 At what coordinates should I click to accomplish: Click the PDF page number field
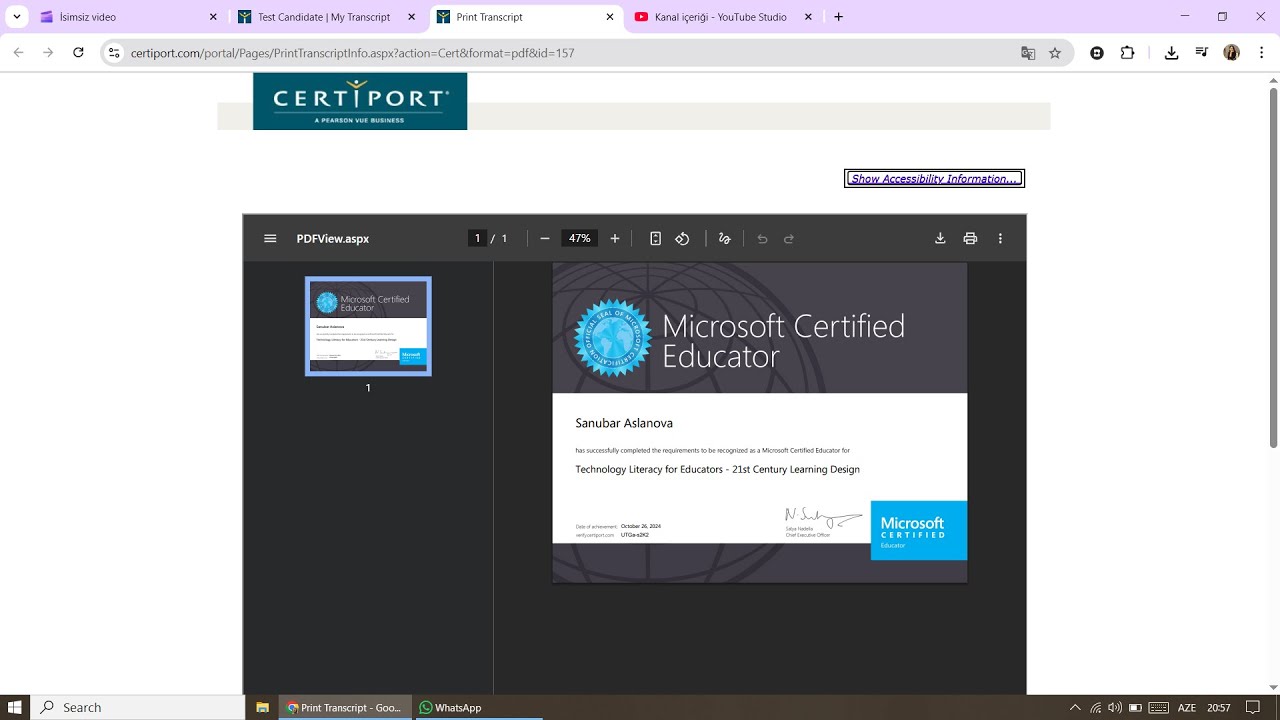coord(478,239)
